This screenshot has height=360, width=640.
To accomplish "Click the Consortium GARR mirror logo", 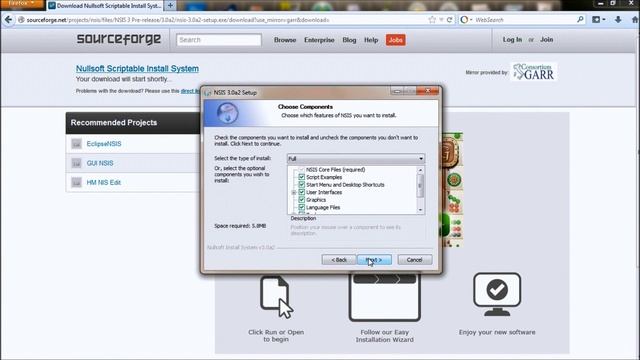I will 533,72.
